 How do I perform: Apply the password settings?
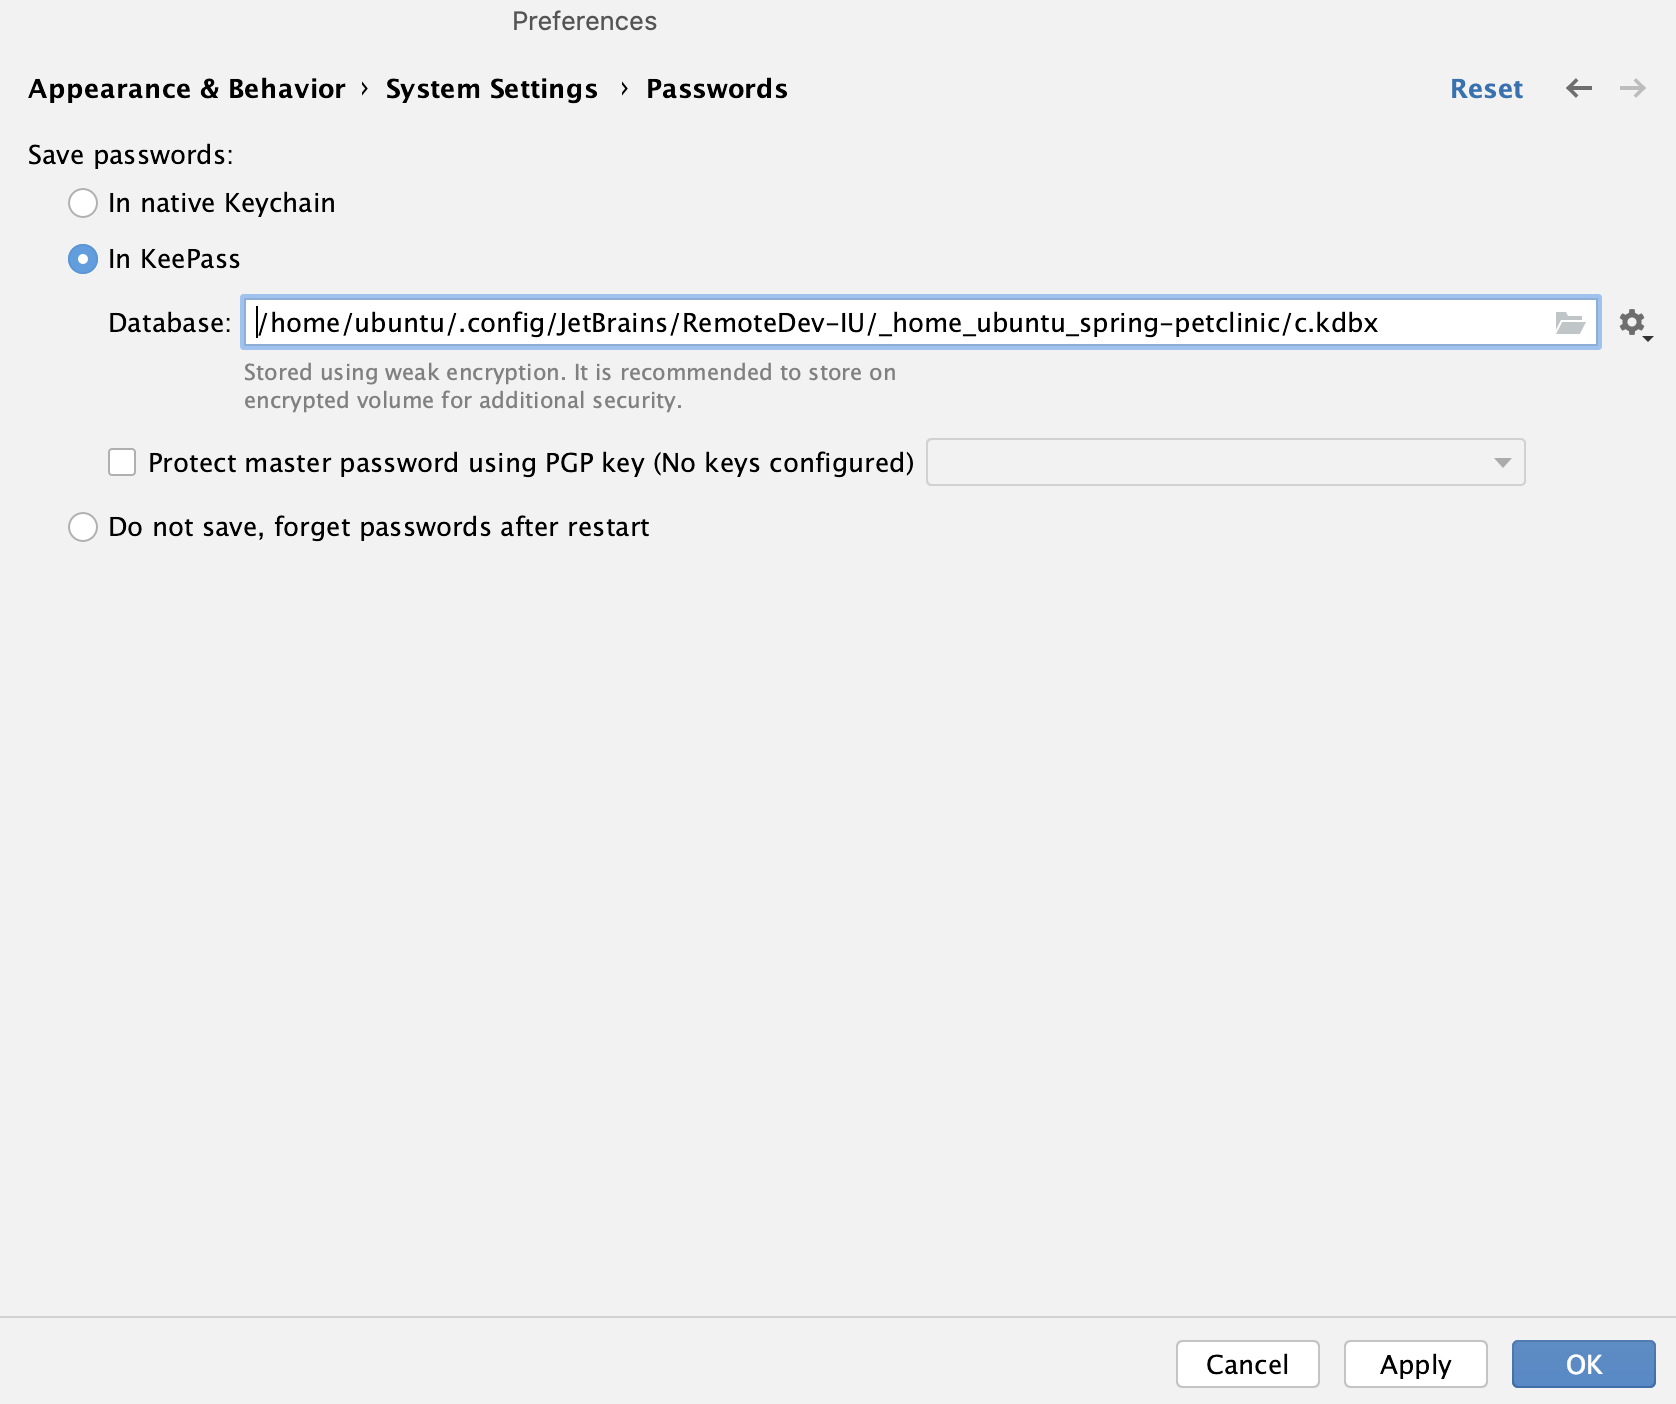coord(1415,1364)
